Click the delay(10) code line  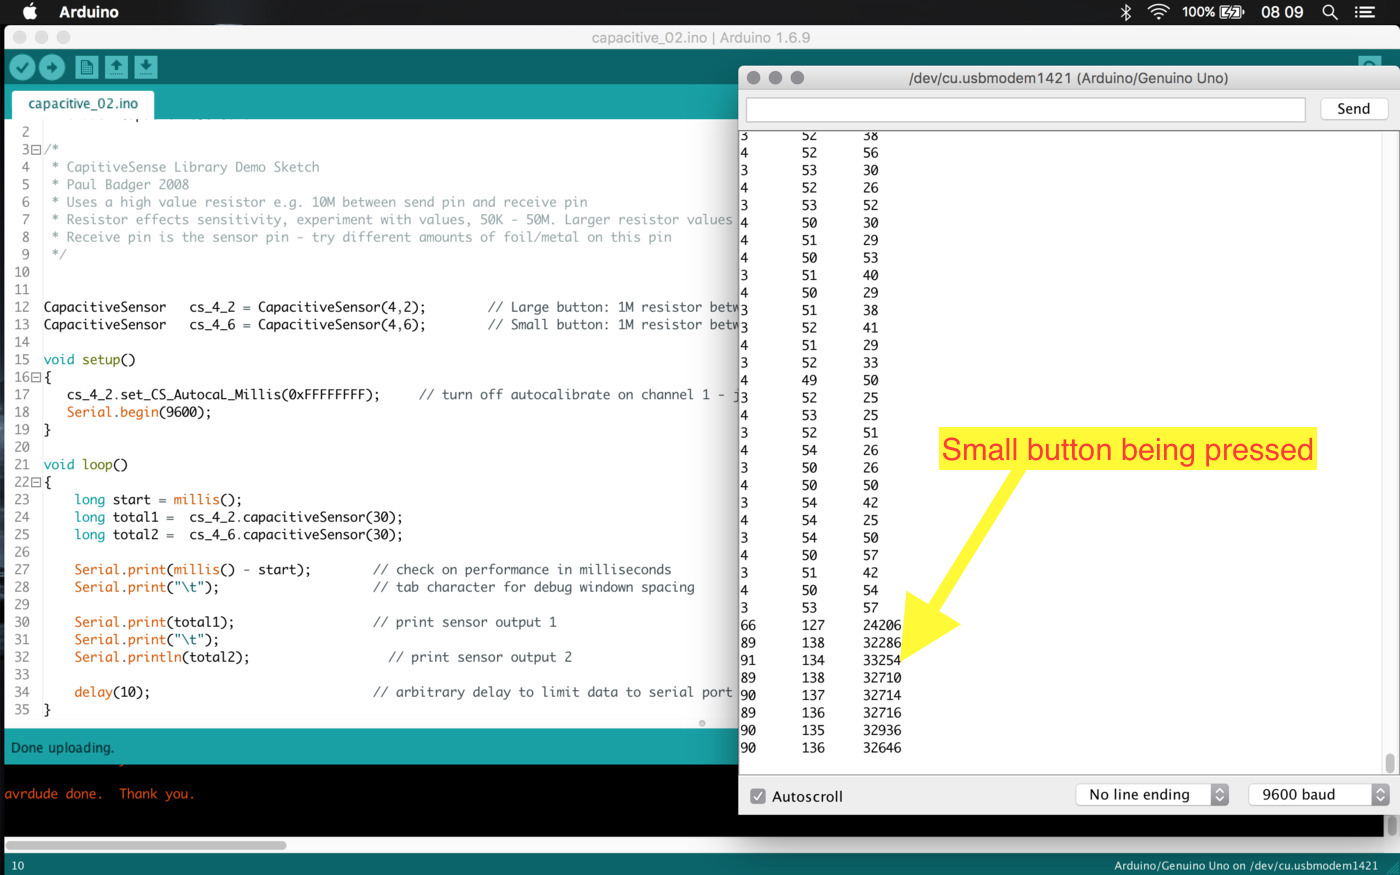click(112, 692)
